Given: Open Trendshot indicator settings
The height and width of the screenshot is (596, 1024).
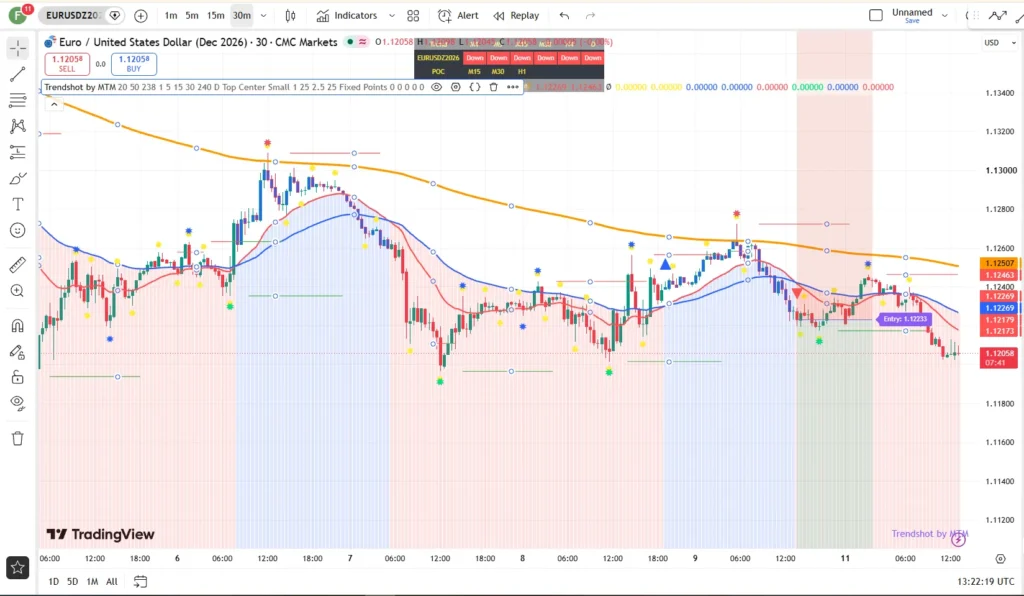Looking at the screenshot, I should pos(456,87).
